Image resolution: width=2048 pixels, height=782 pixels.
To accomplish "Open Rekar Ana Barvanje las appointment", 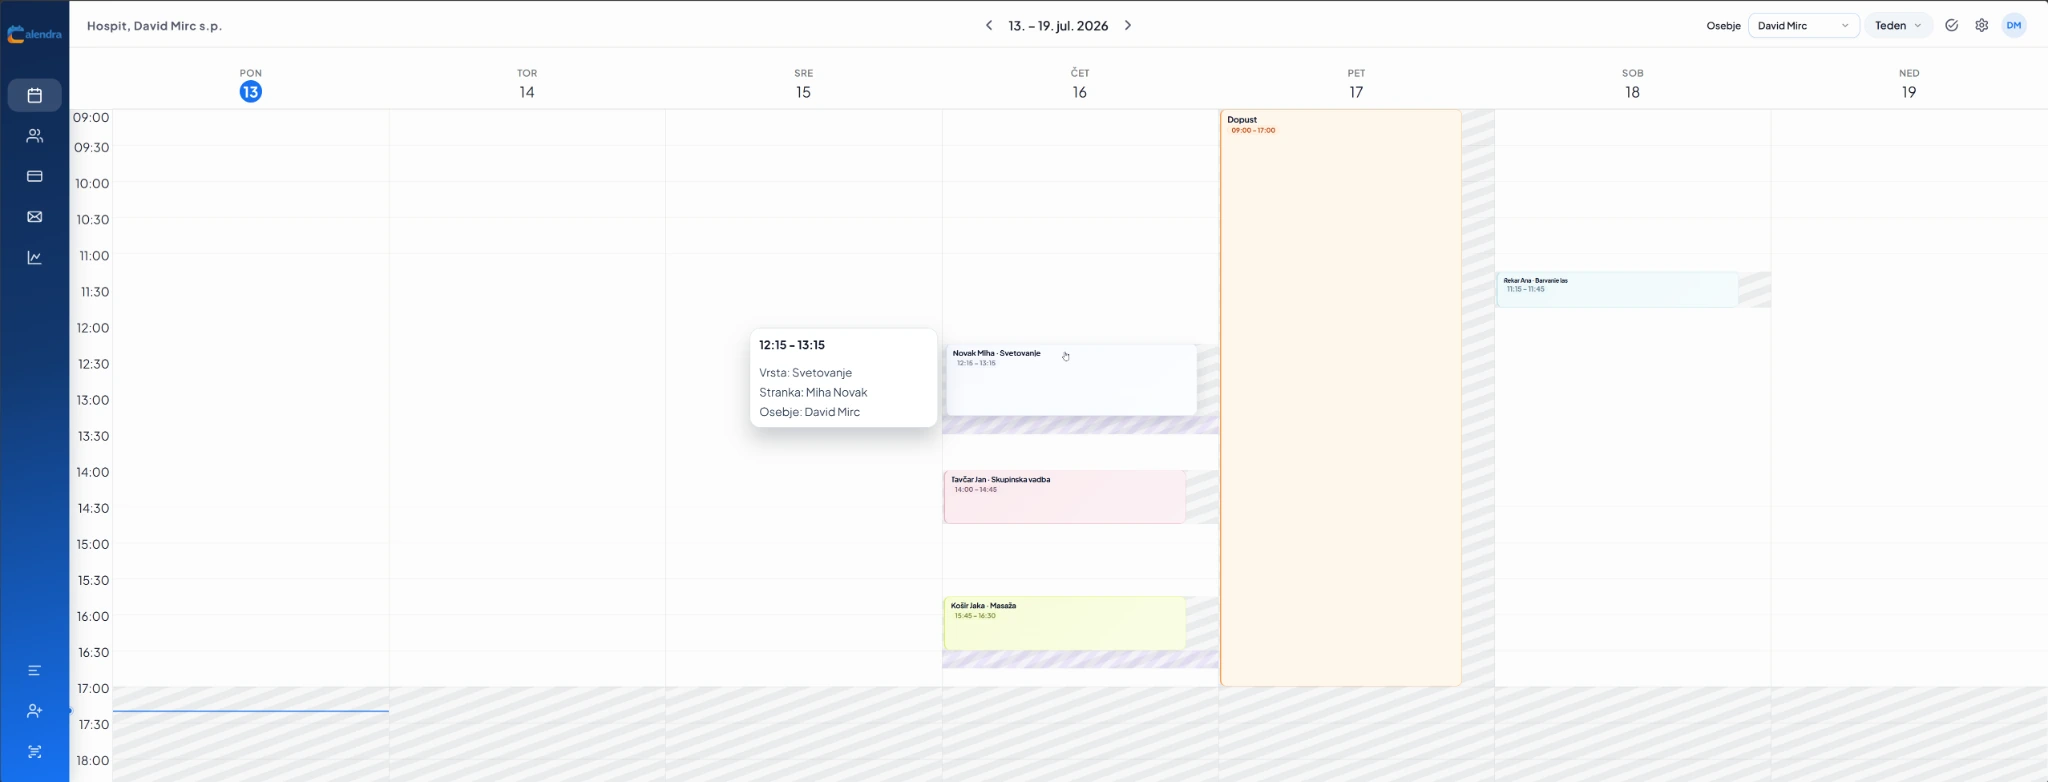I will point(1617,290).
